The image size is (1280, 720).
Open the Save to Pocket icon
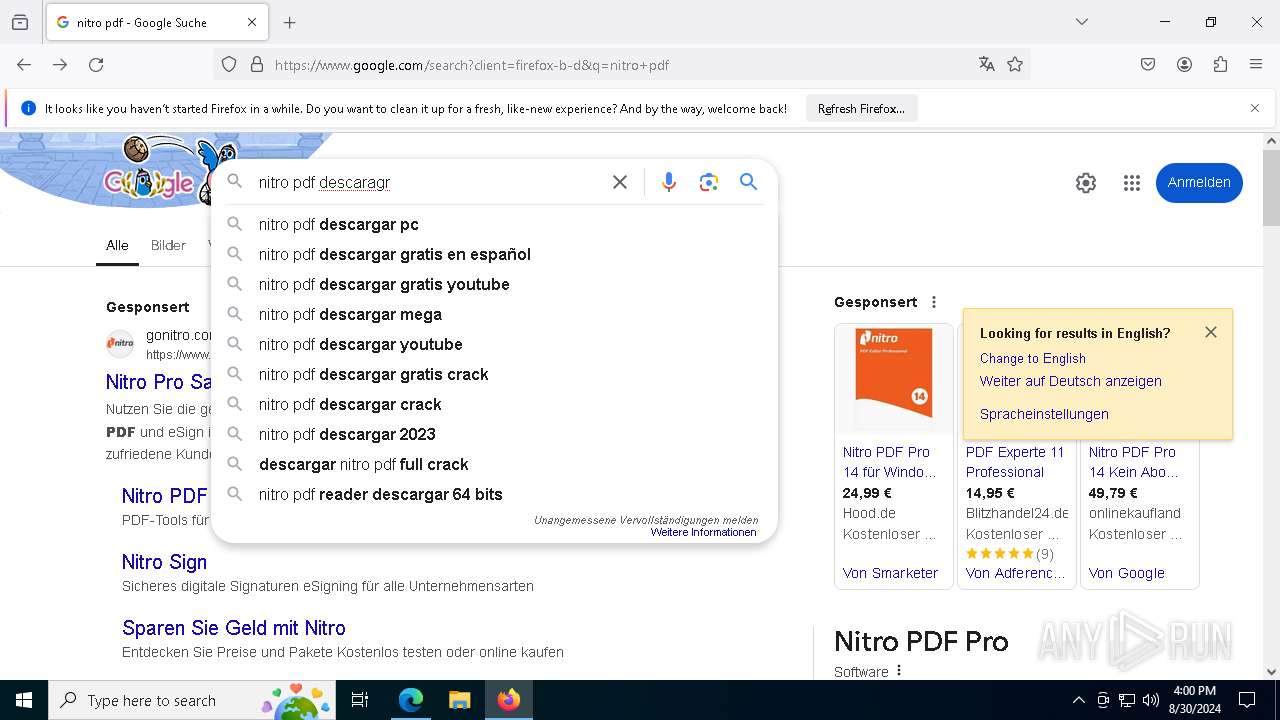tap(1148, 65)
